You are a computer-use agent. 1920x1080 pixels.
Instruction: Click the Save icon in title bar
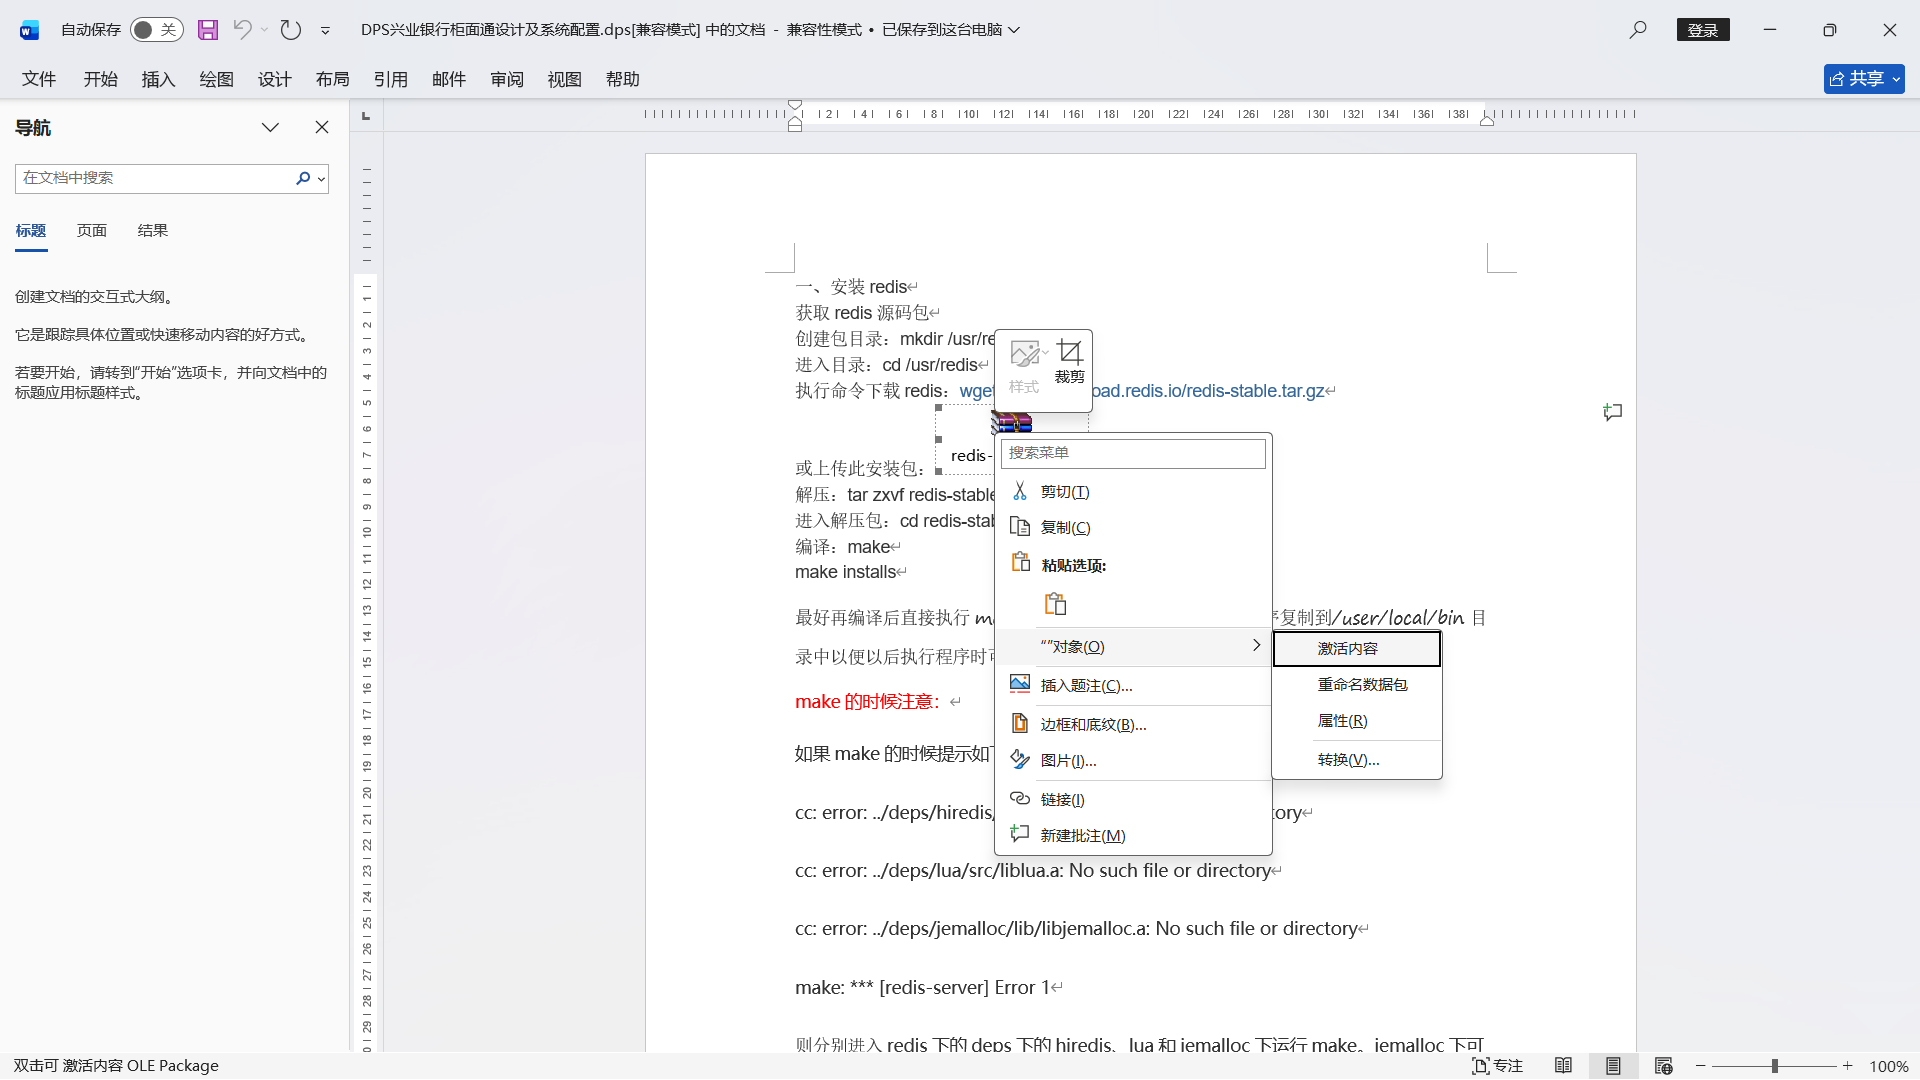[208, 30]
